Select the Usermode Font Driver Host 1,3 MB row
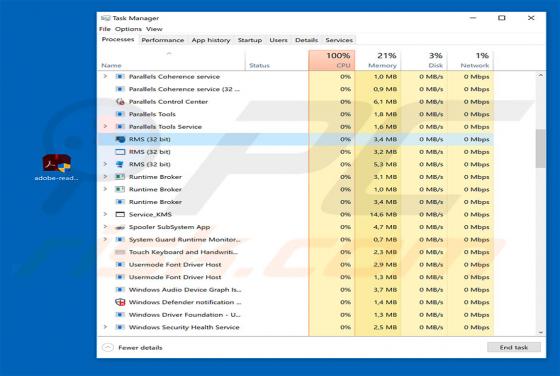This screenshot has height=376, width=560. point(296,277)
